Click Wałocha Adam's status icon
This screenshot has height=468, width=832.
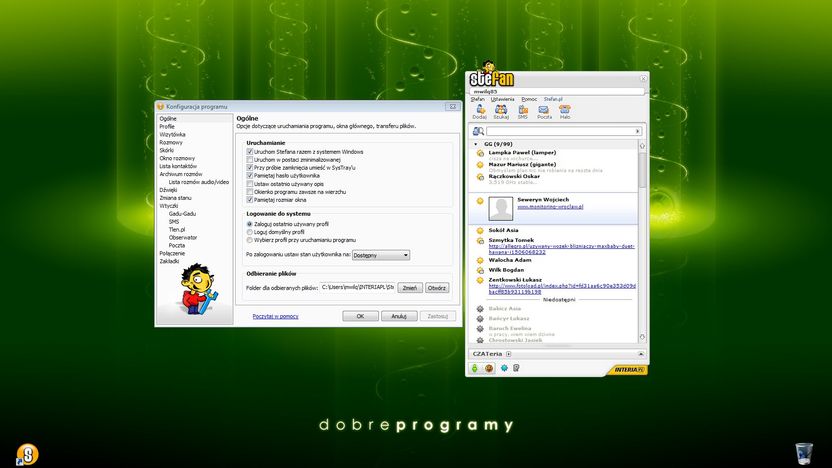(x=480, y=261)
